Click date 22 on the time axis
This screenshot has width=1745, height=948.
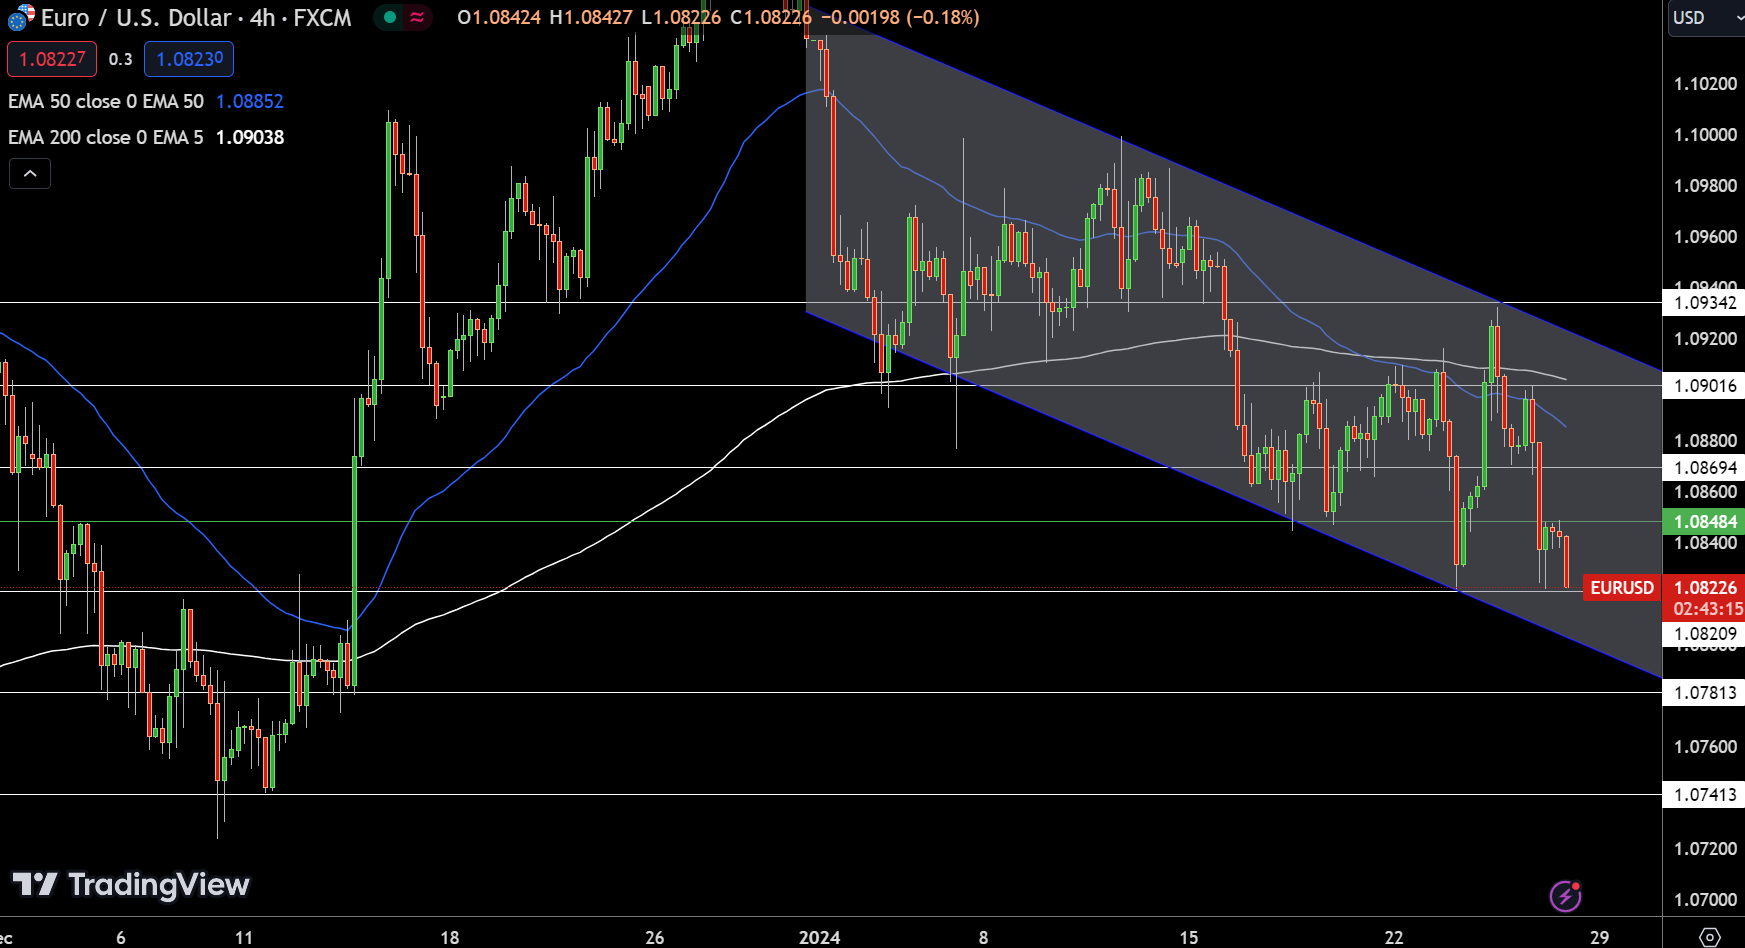(x=1394, y=937)
